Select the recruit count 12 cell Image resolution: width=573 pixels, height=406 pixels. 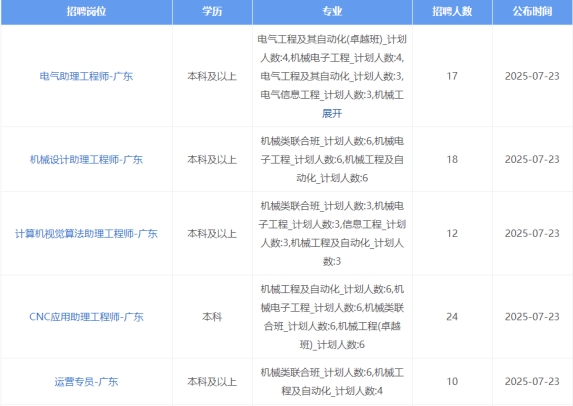tap(452, 234)
